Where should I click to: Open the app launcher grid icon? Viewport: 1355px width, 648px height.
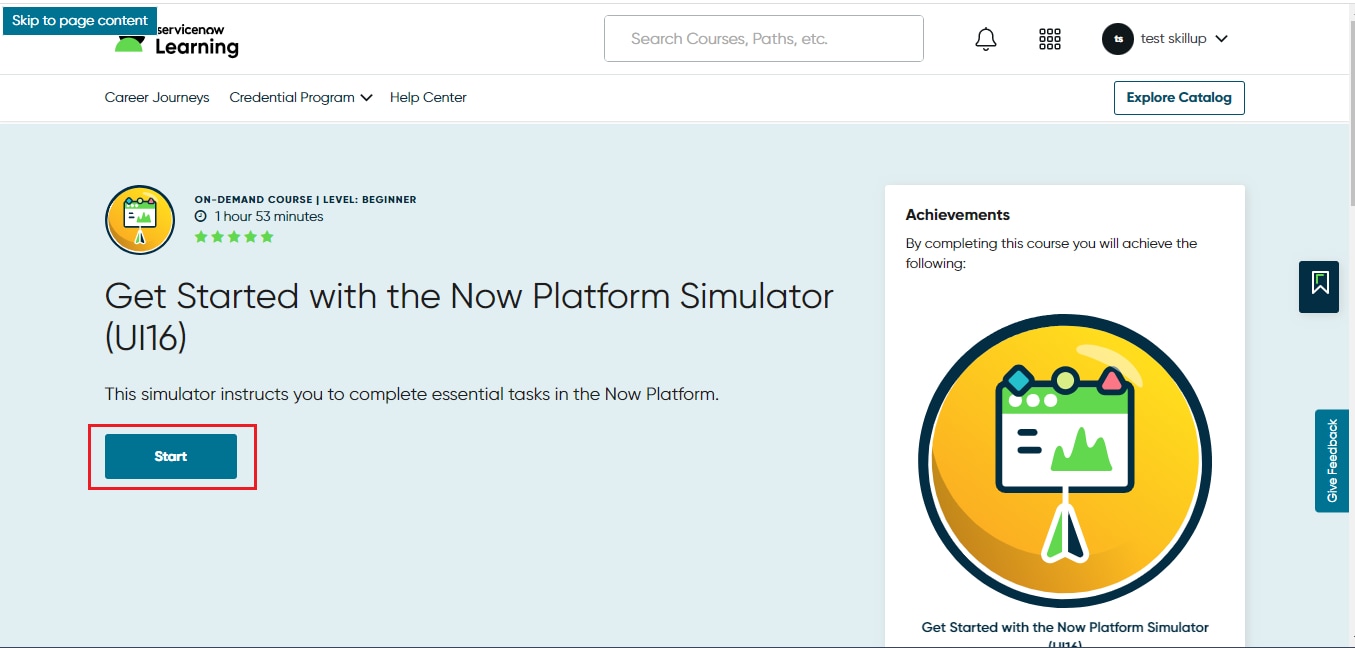point(1049,38)
